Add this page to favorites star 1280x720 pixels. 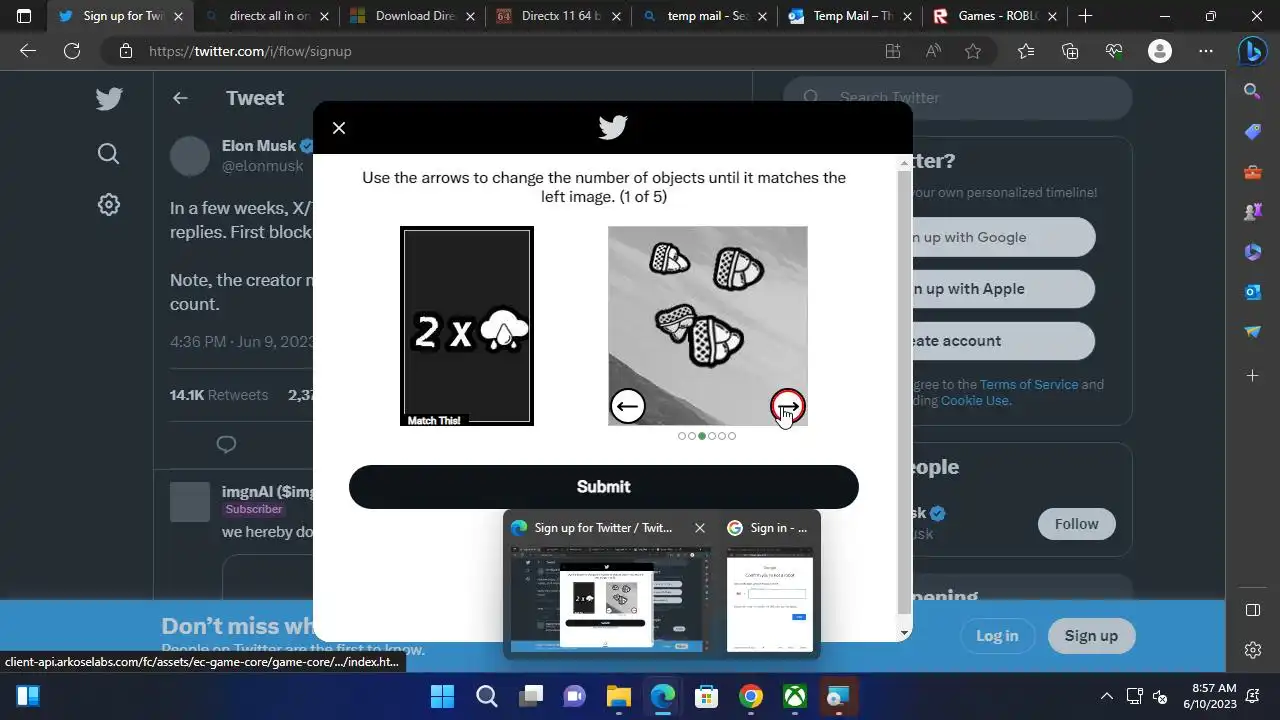pyautogui.click(x=973, y=51)
